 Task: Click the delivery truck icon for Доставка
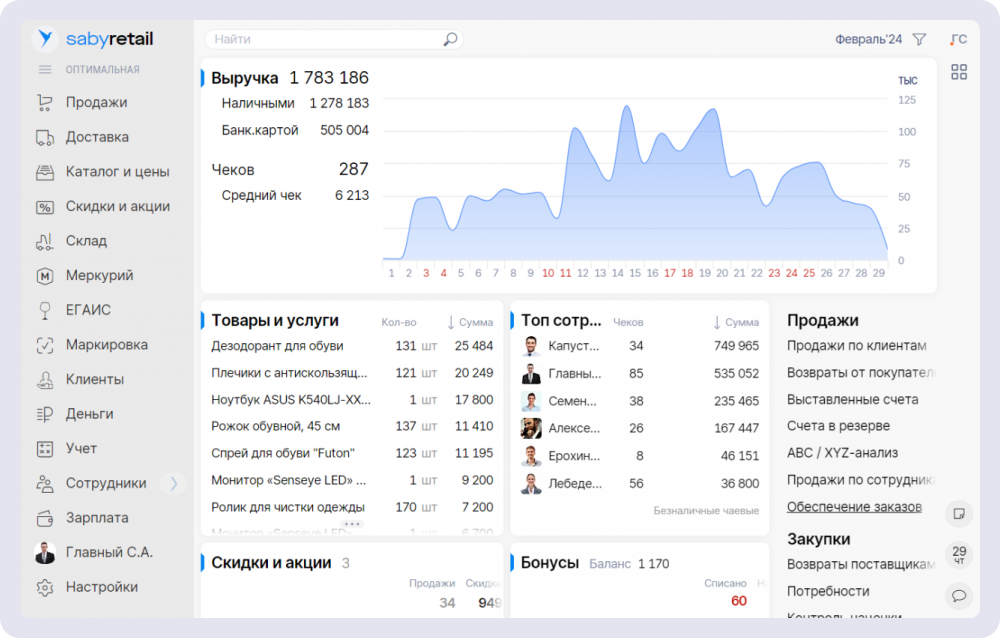(44, 137)
